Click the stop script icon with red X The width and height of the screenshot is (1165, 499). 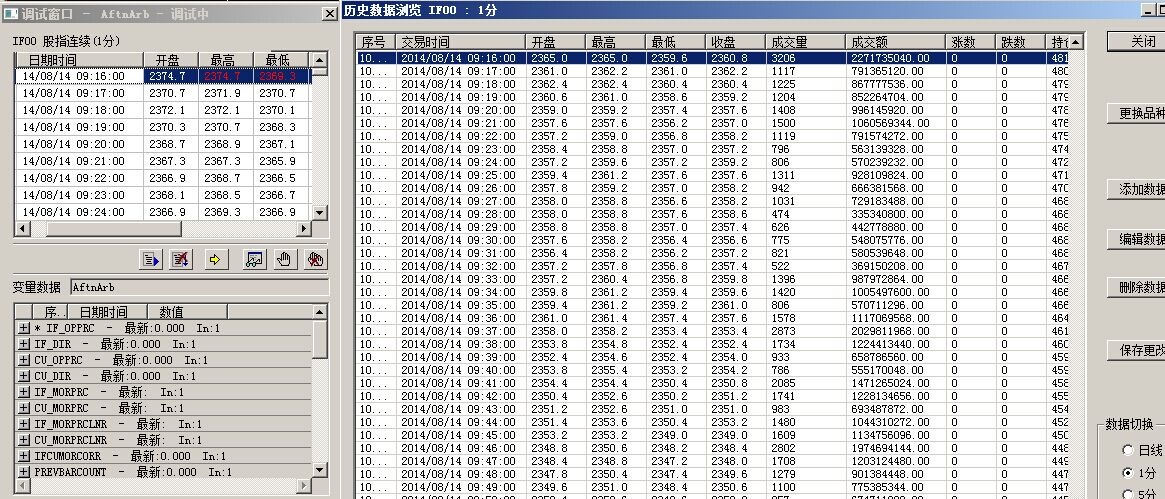(181, 260)
